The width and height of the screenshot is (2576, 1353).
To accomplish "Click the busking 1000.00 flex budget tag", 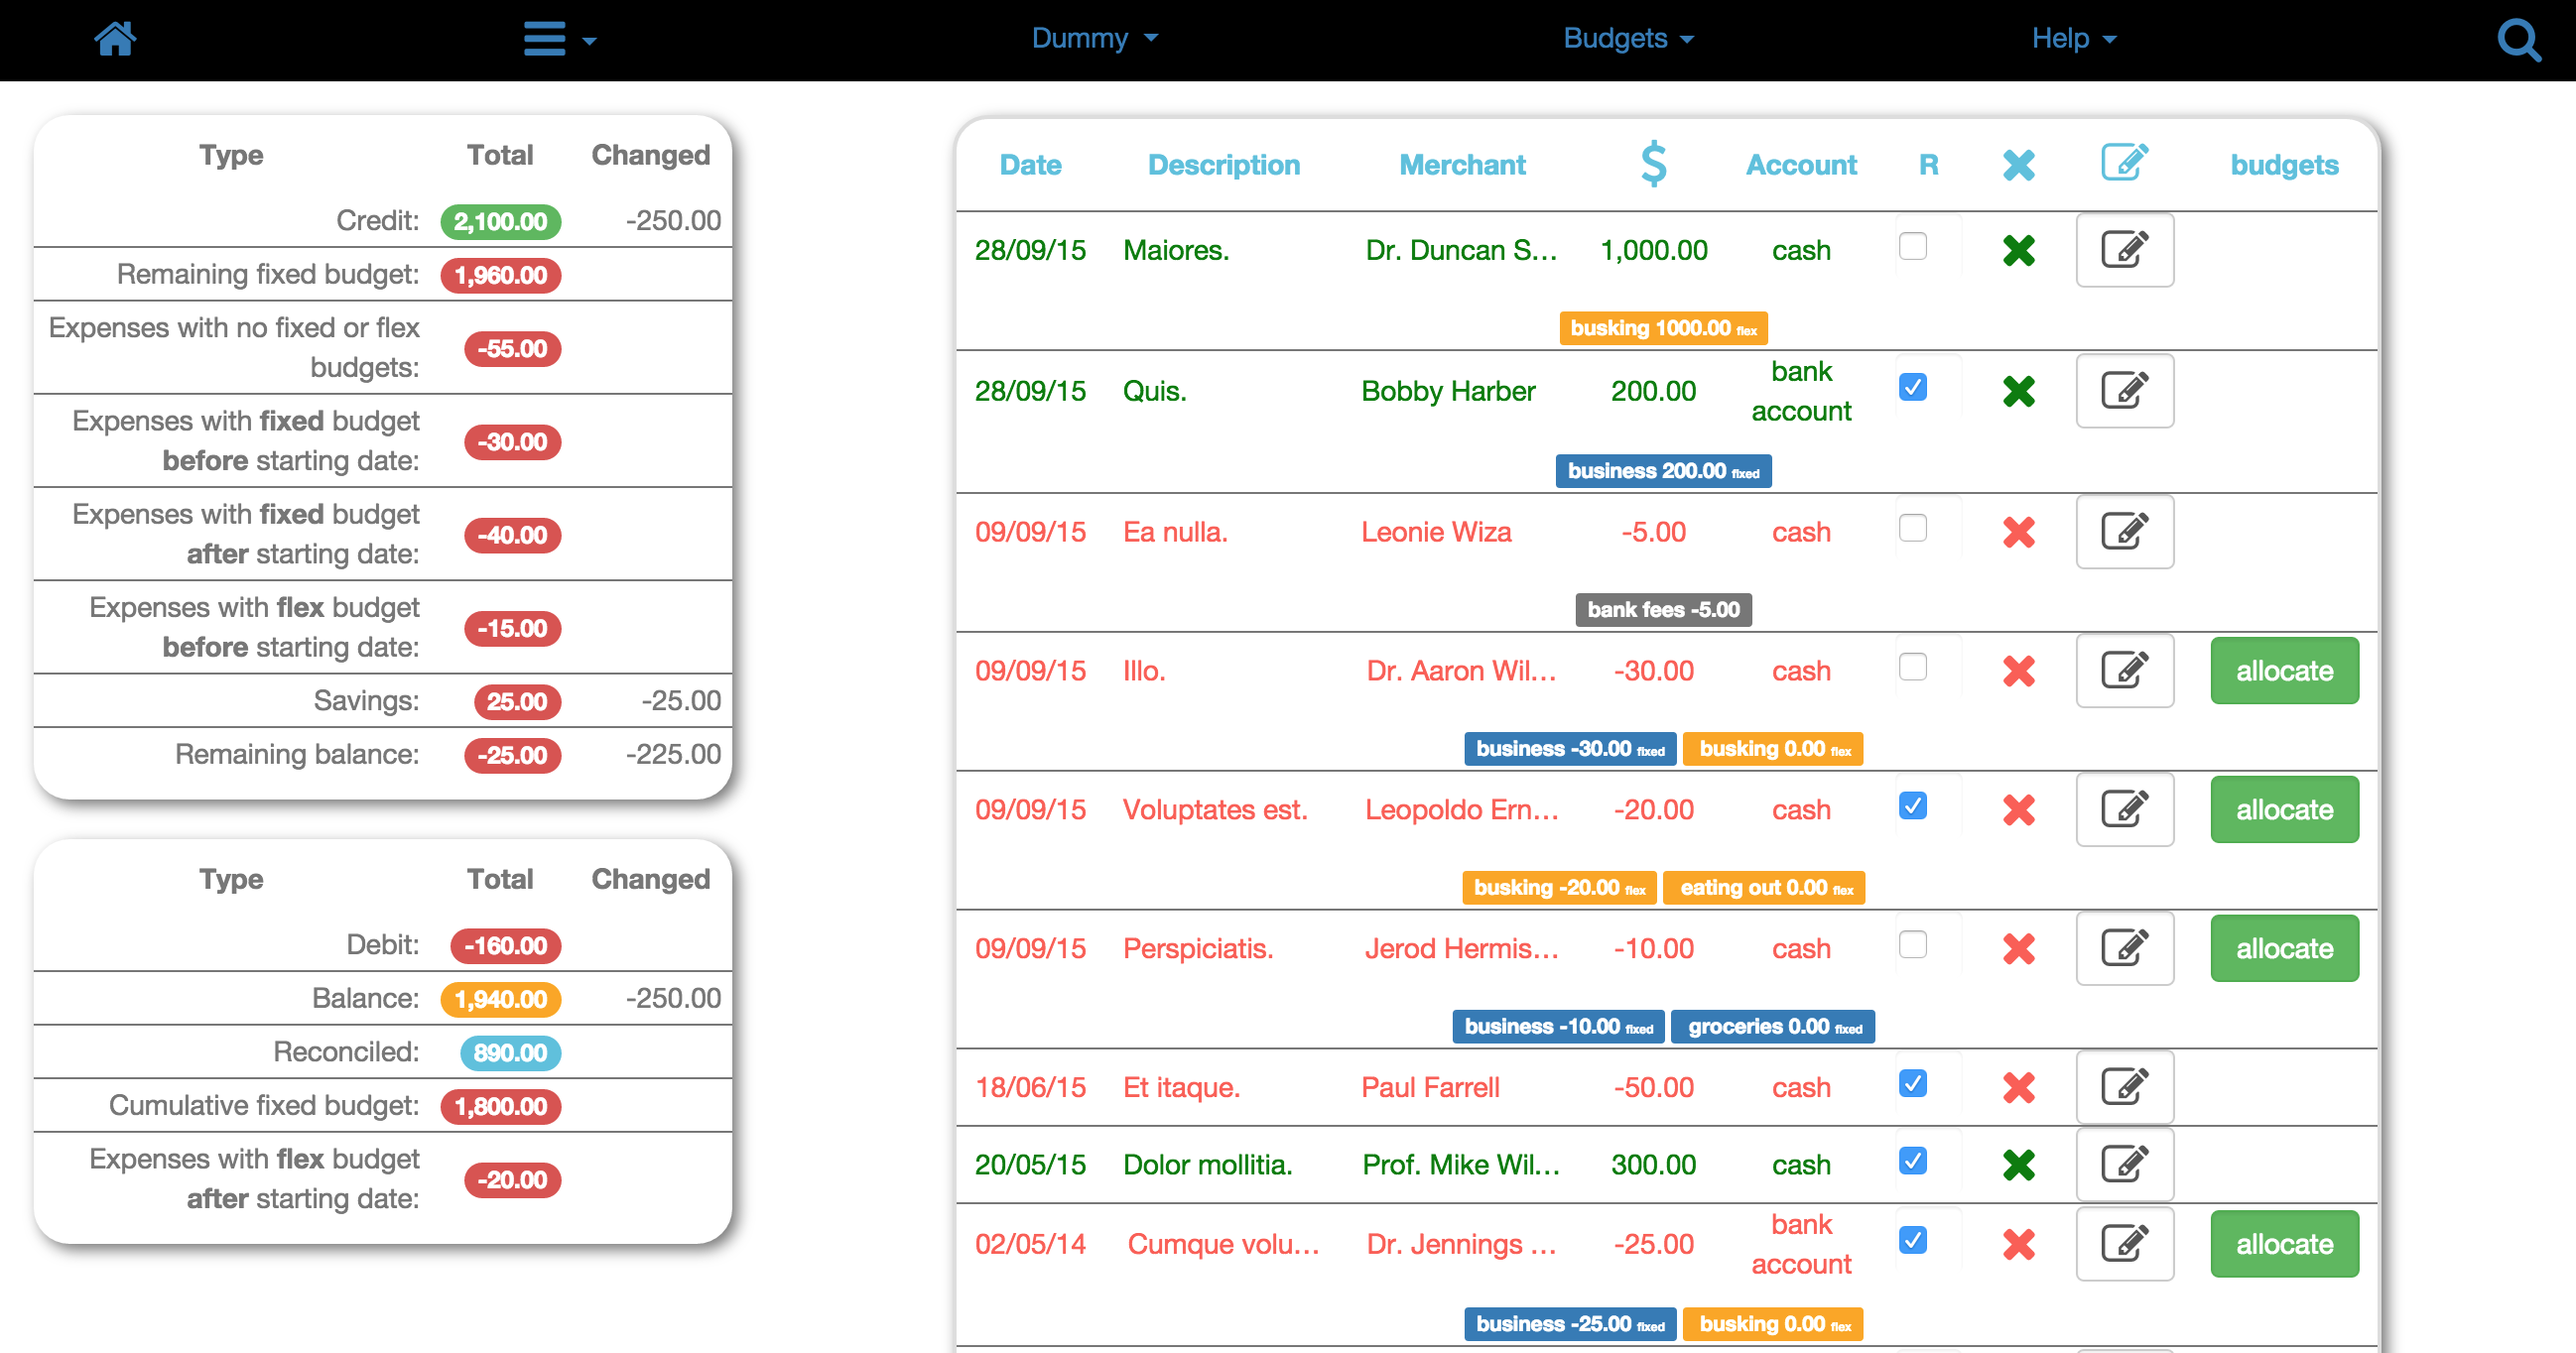I will tap(1662, 328).
